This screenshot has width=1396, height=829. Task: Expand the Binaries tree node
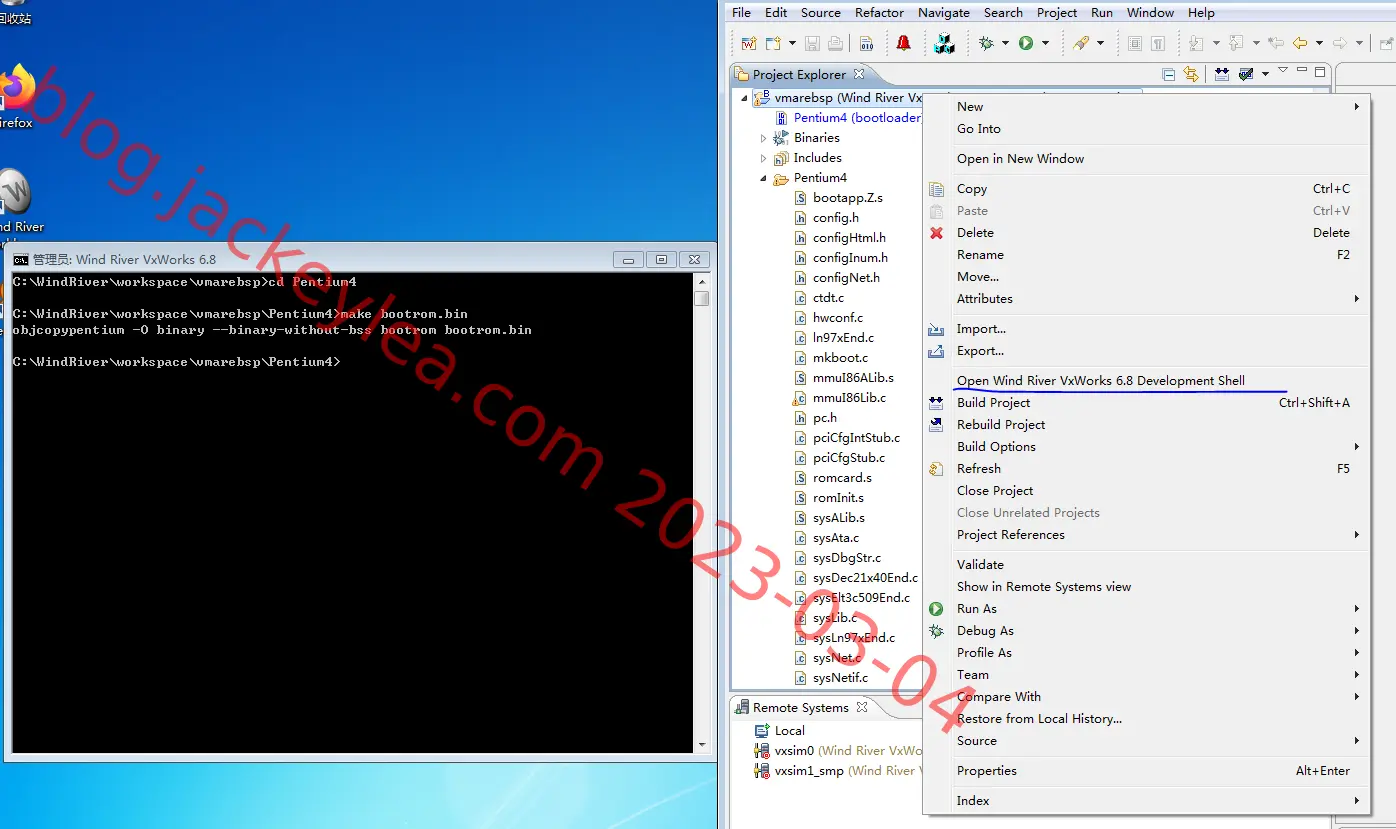click(x=763, y=138)
